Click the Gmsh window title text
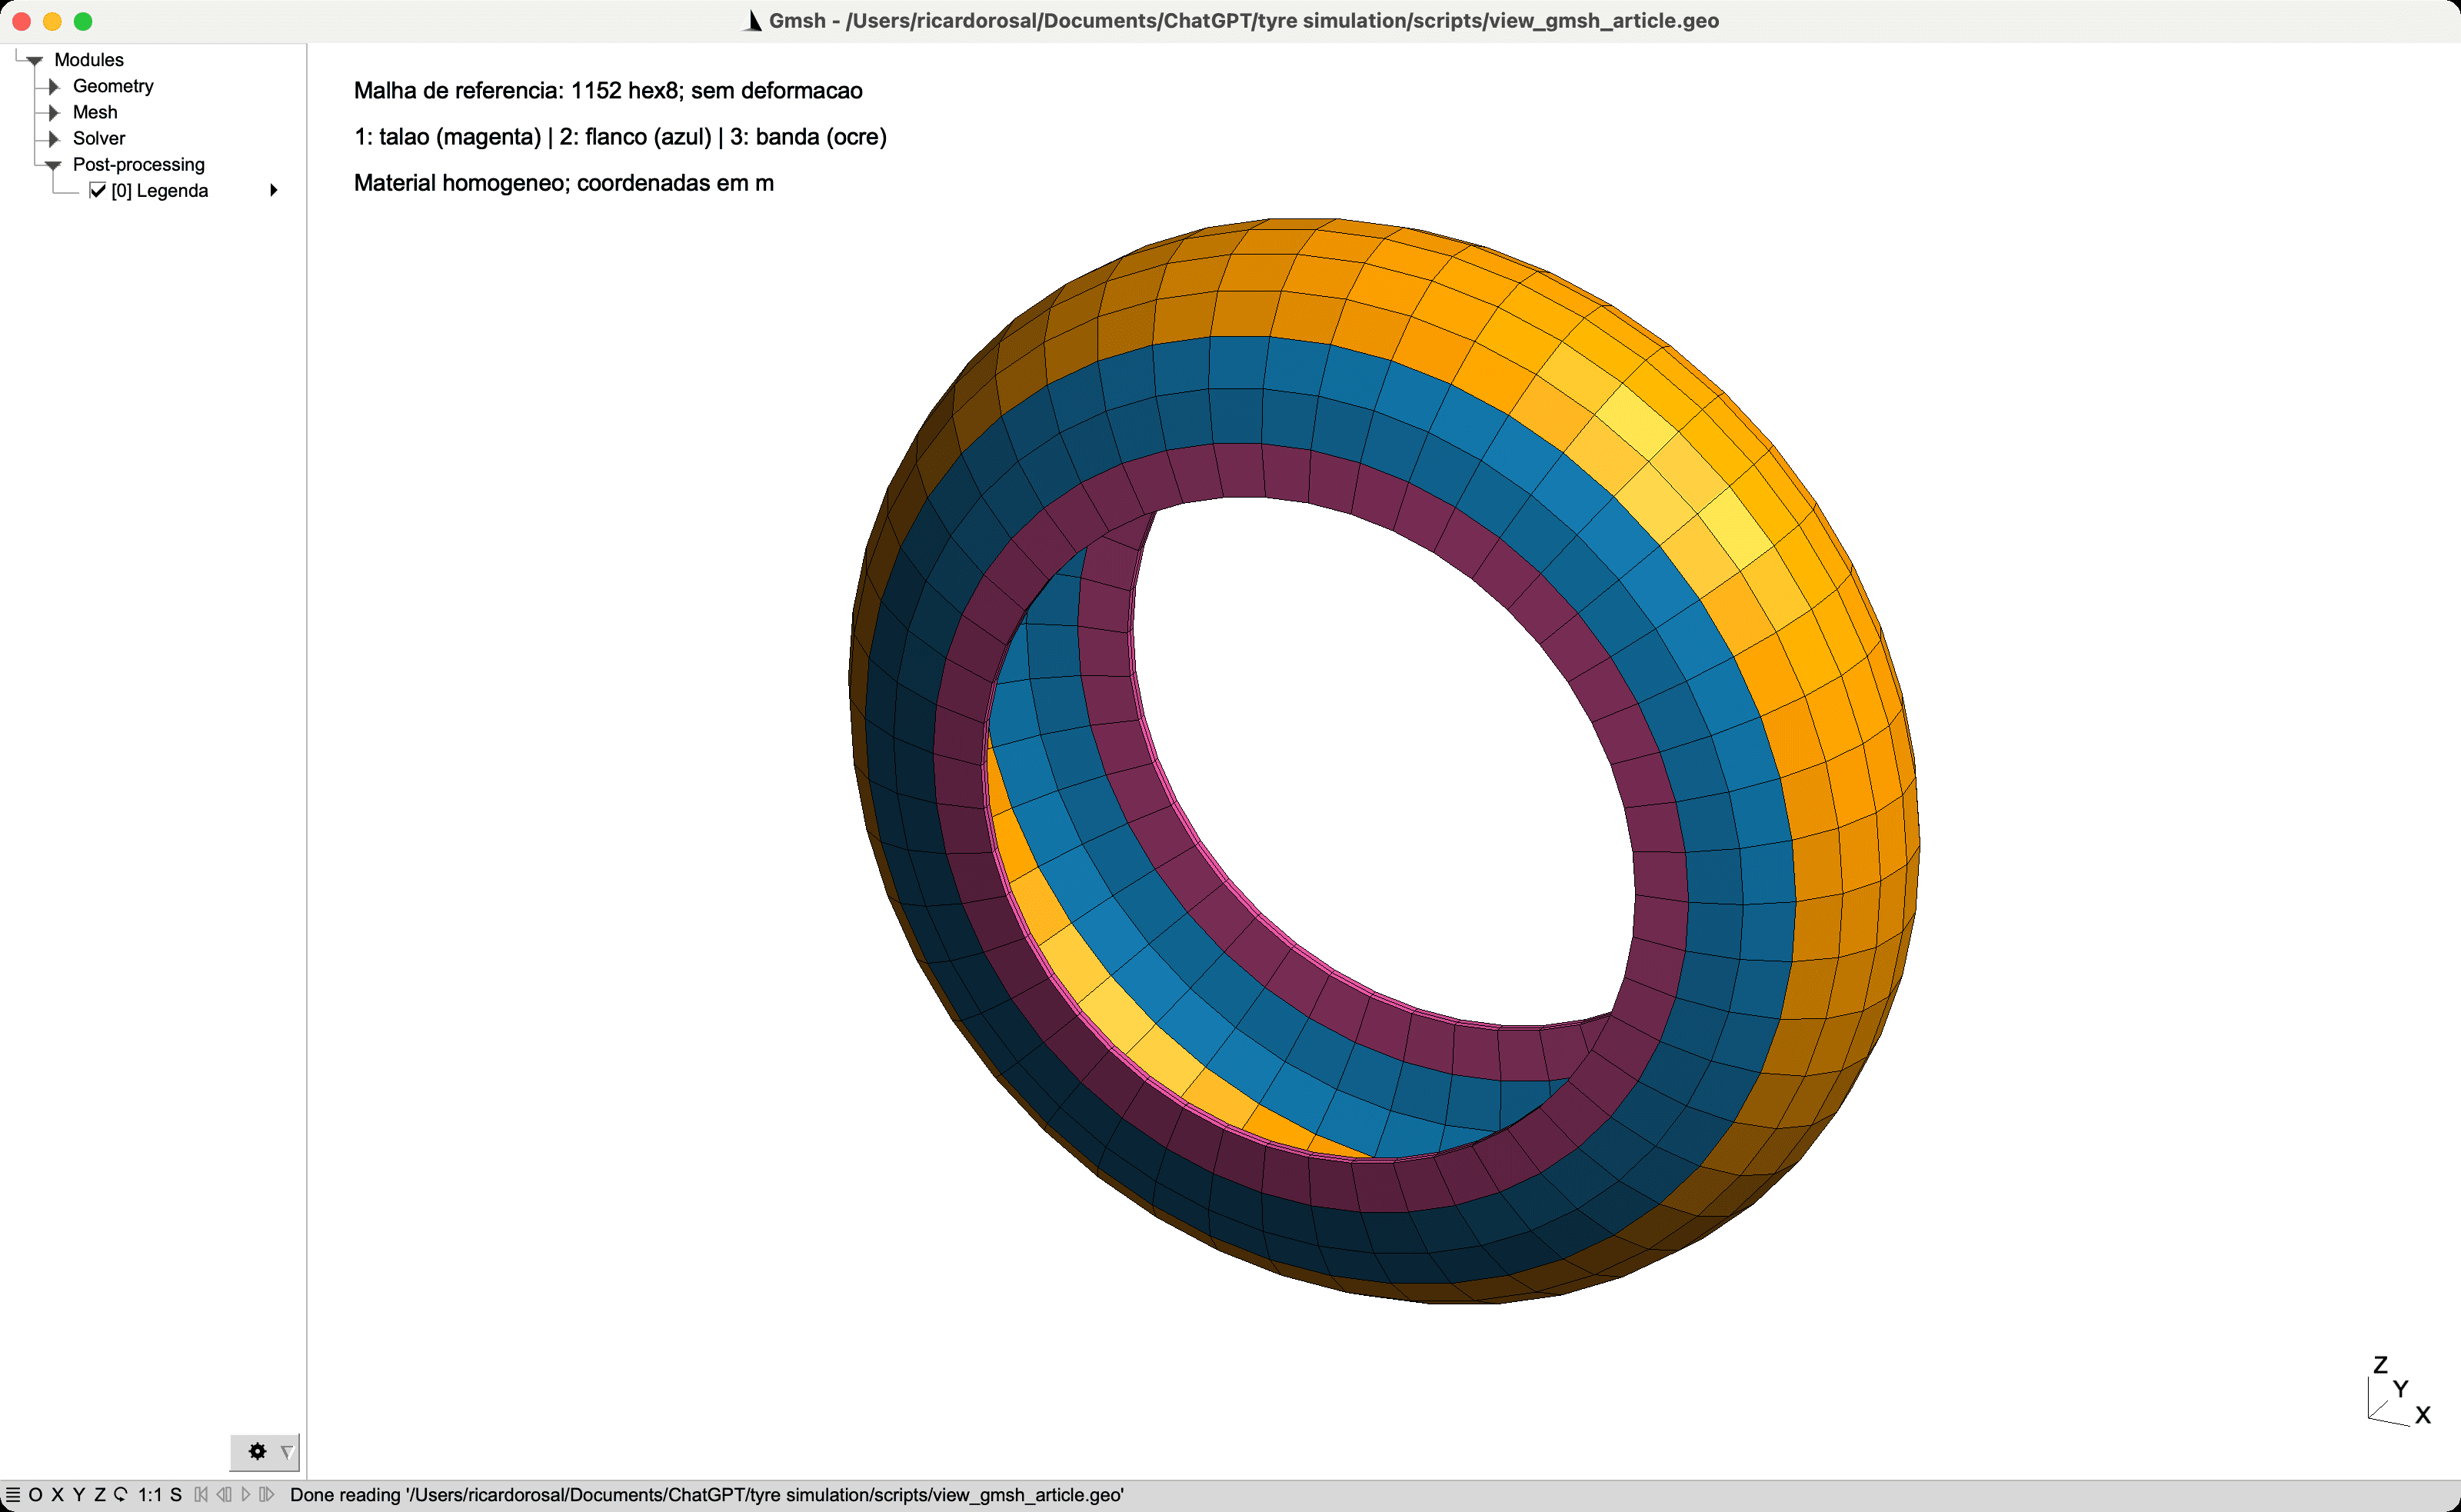The height and width of the screenshot is (1512, 2461). pos(1243,21)
